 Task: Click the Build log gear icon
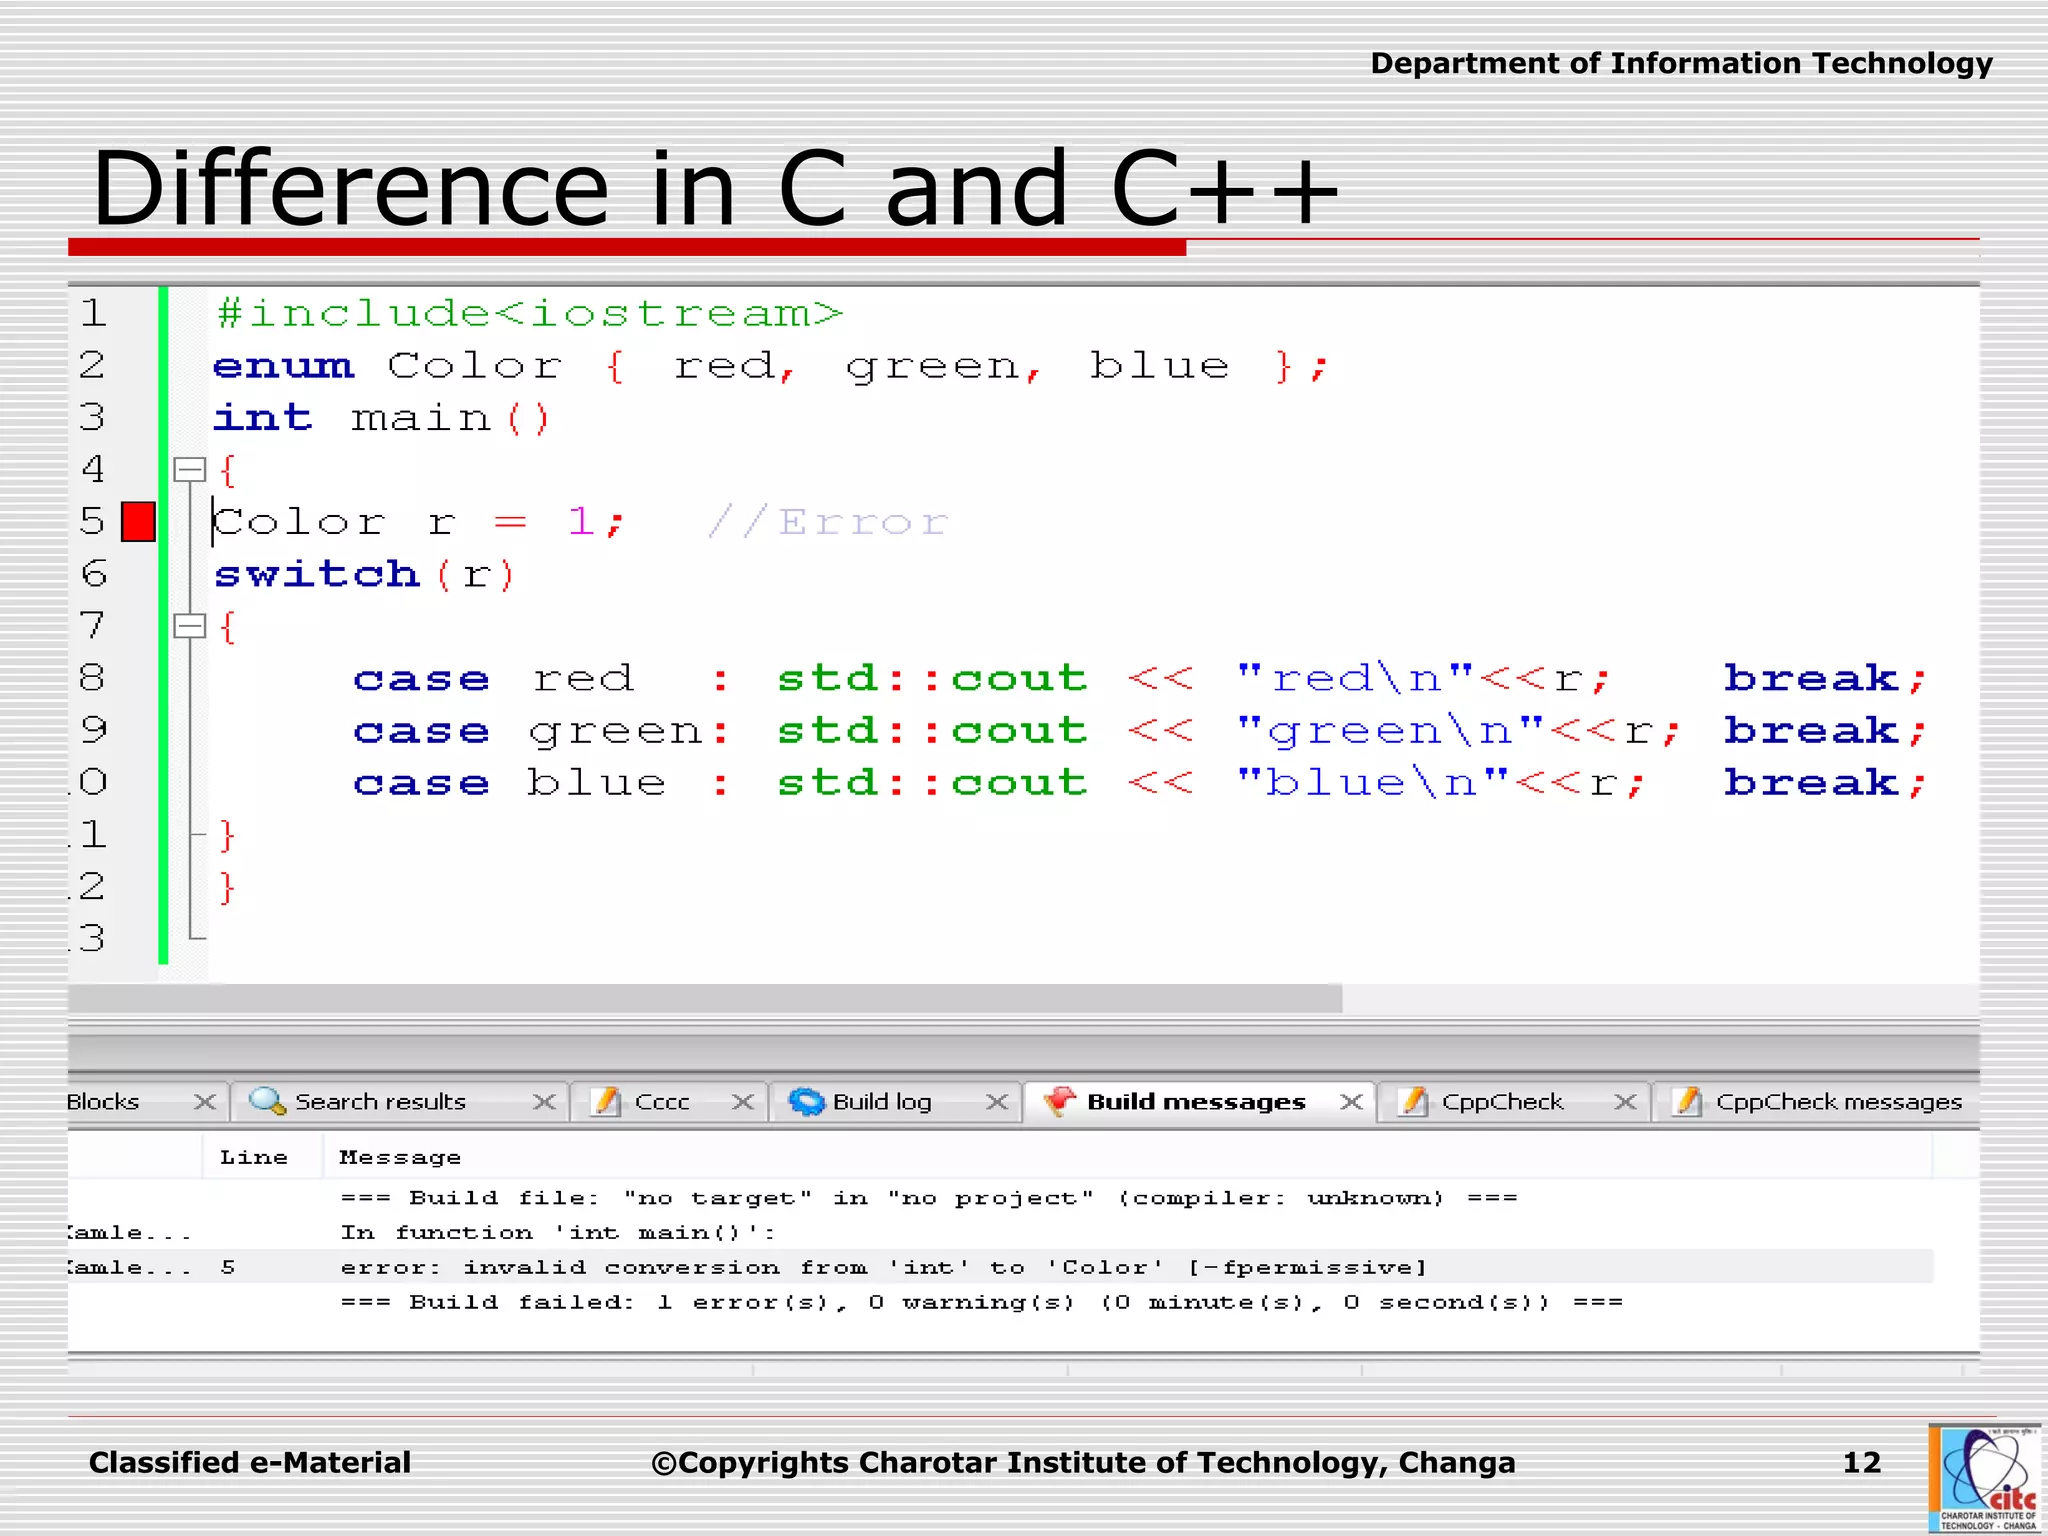click(806, 1101)
